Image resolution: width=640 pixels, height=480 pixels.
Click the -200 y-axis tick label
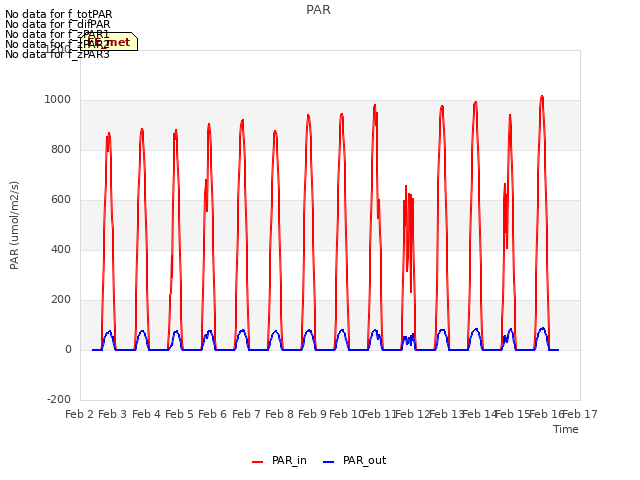(x=59, y=399)
